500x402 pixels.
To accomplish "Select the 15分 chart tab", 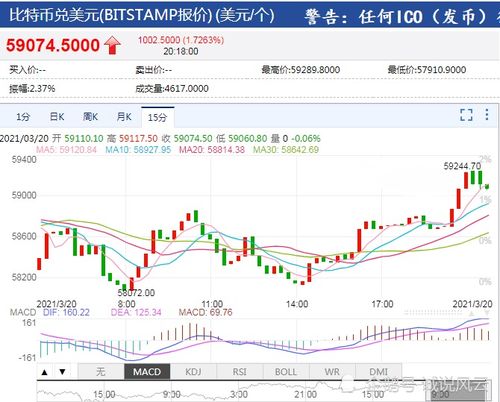I will tap(158, 117).
